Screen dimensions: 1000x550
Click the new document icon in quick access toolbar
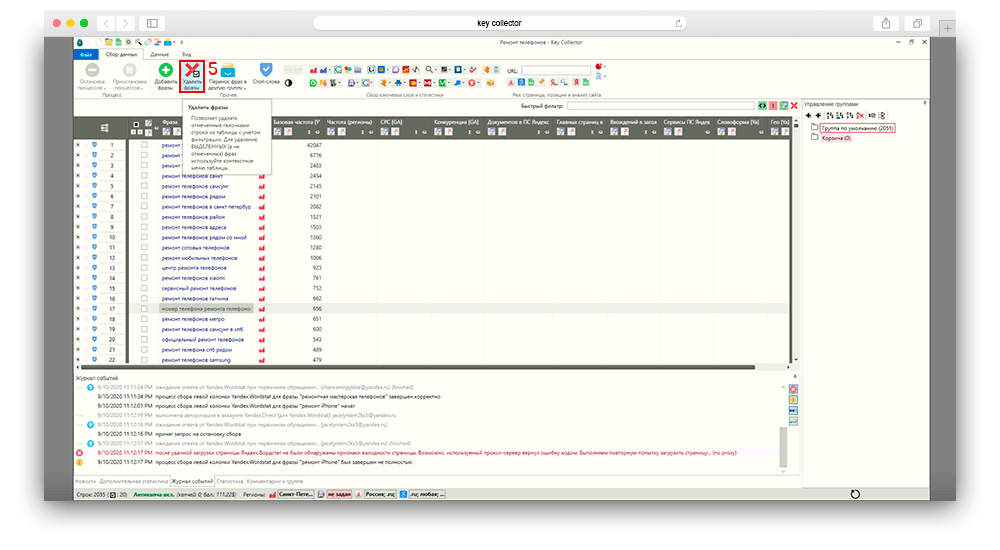(x=99, y=42)
